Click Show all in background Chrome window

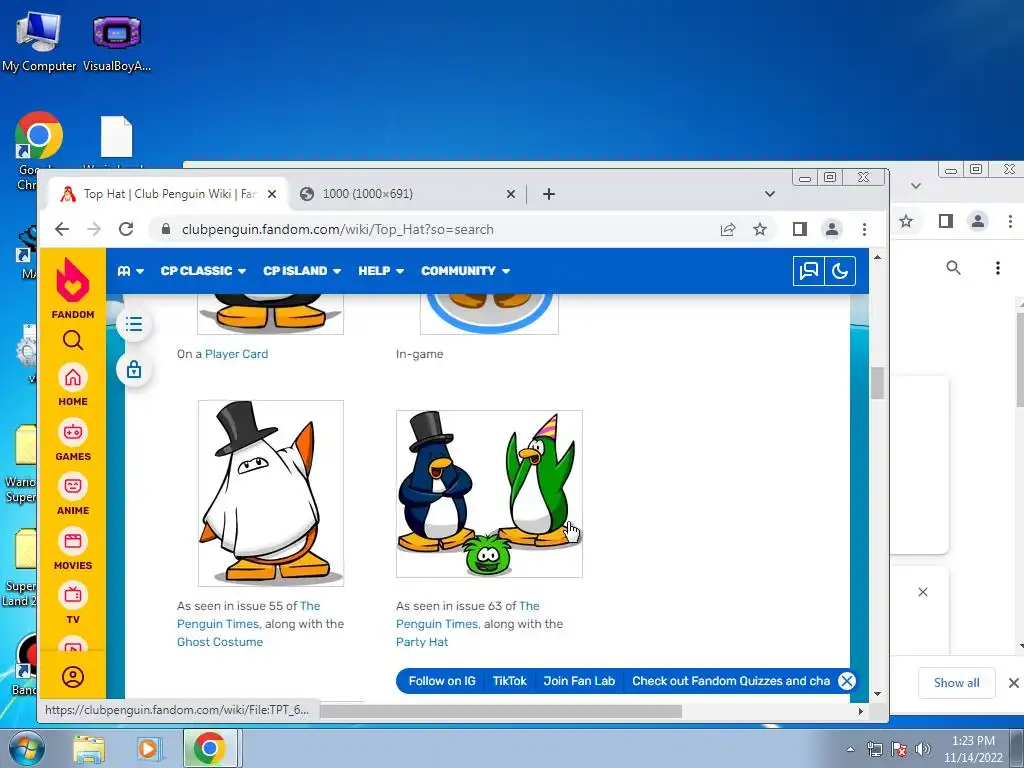tap(957, 683)
